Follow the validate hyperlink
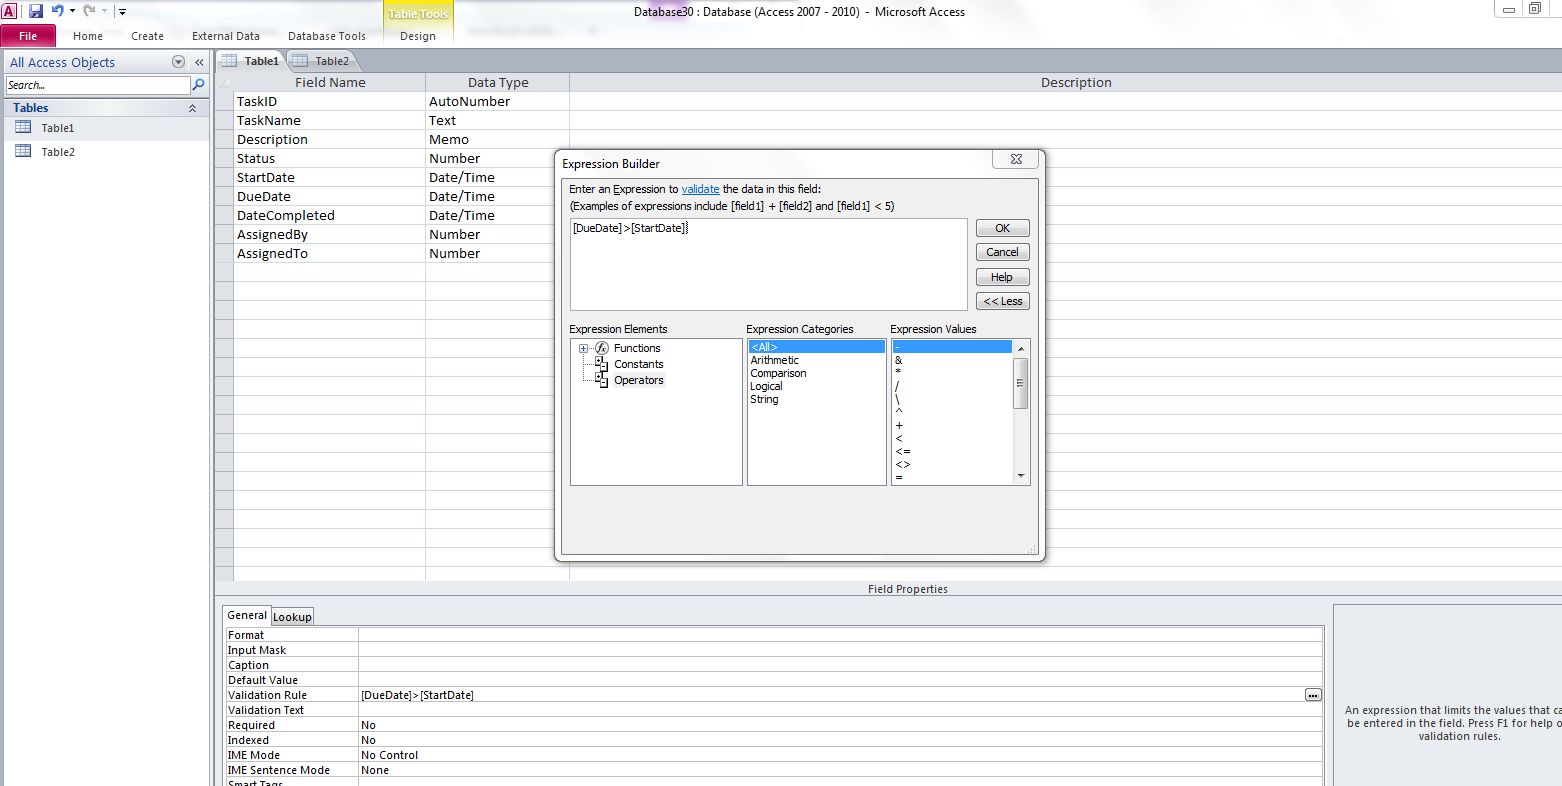This screenshot has height=786, width=1562. [700, 189]
